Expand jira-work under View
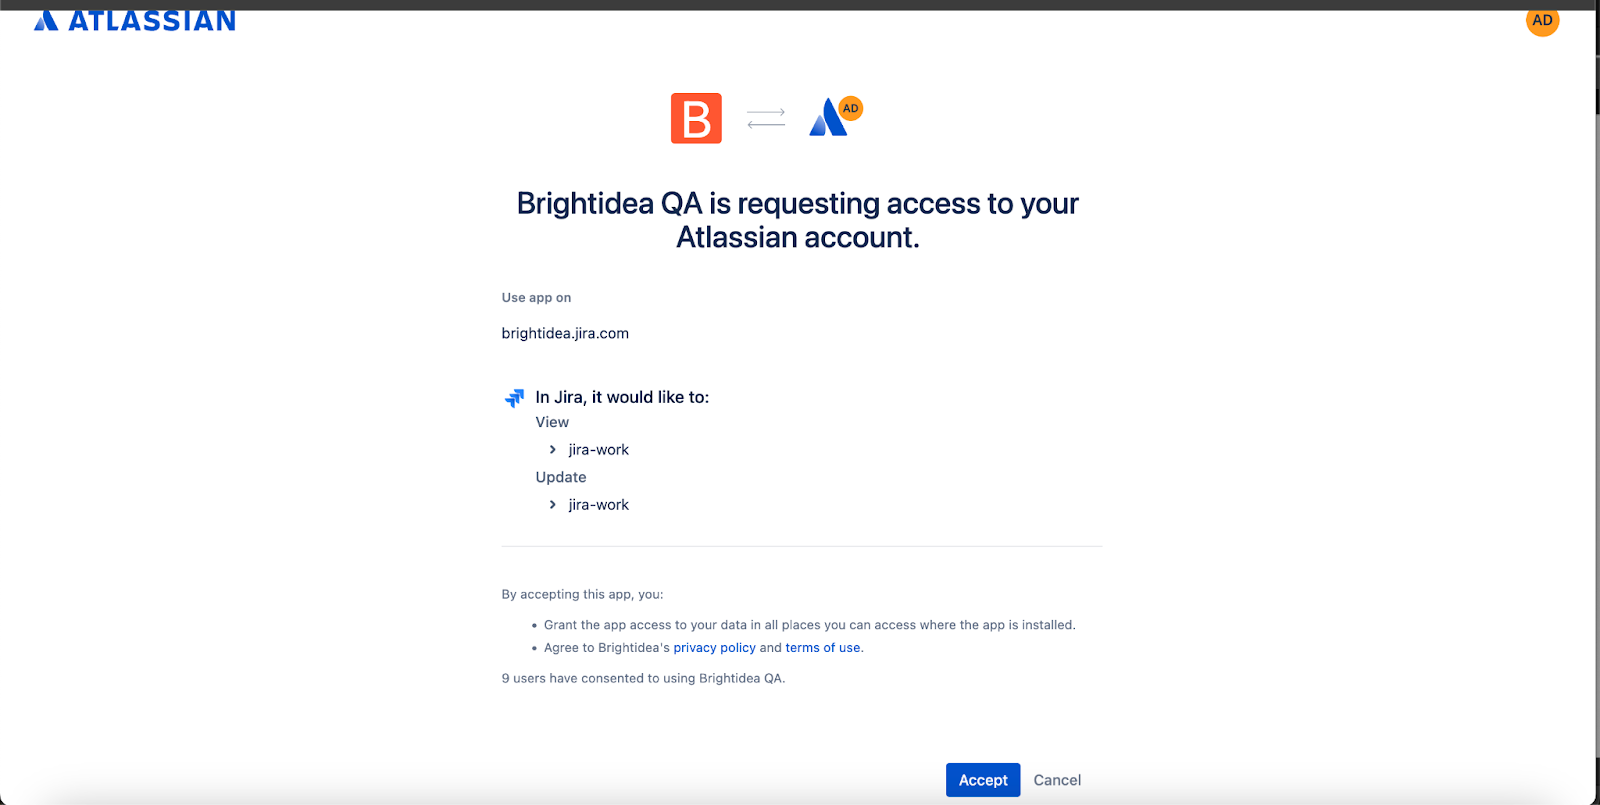 click(x=552, y=450)
